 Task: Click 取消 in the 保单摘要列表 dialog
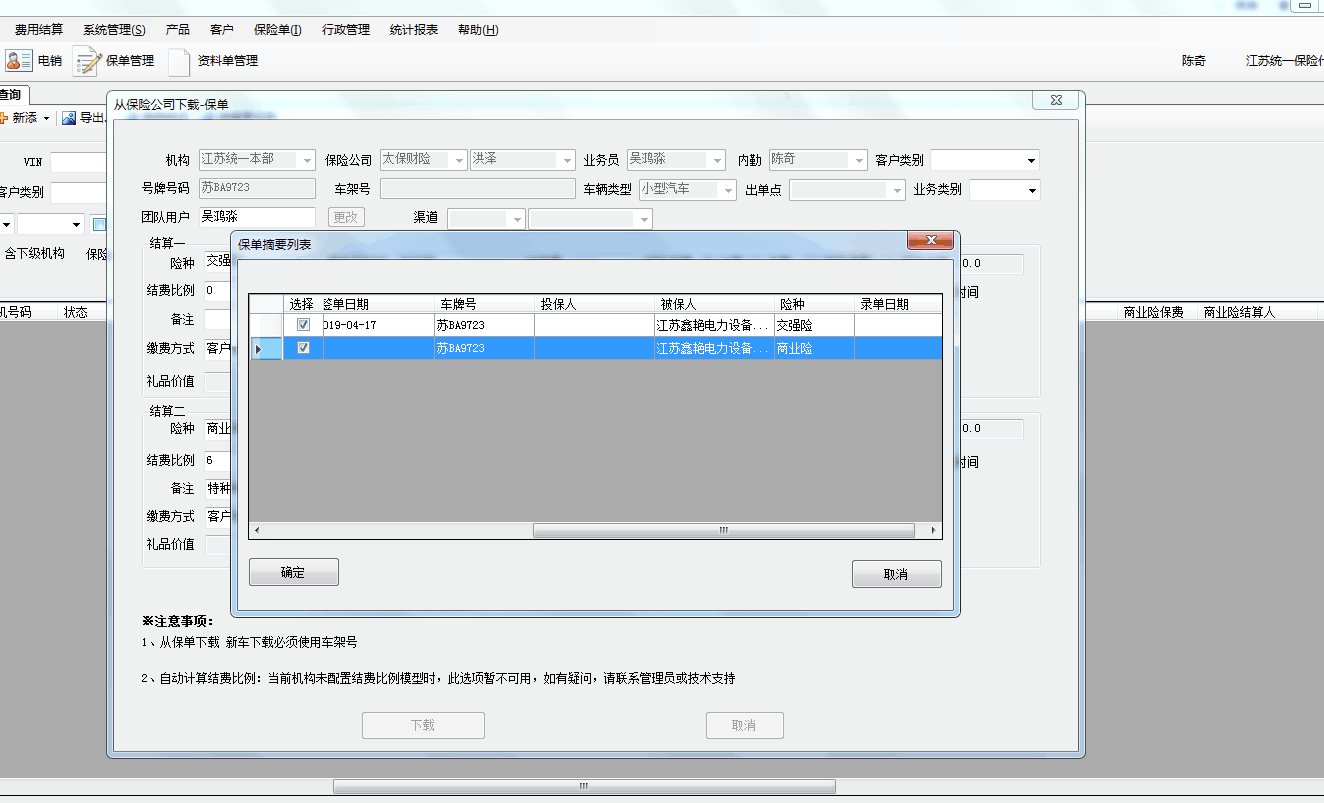tap(897, 574)
